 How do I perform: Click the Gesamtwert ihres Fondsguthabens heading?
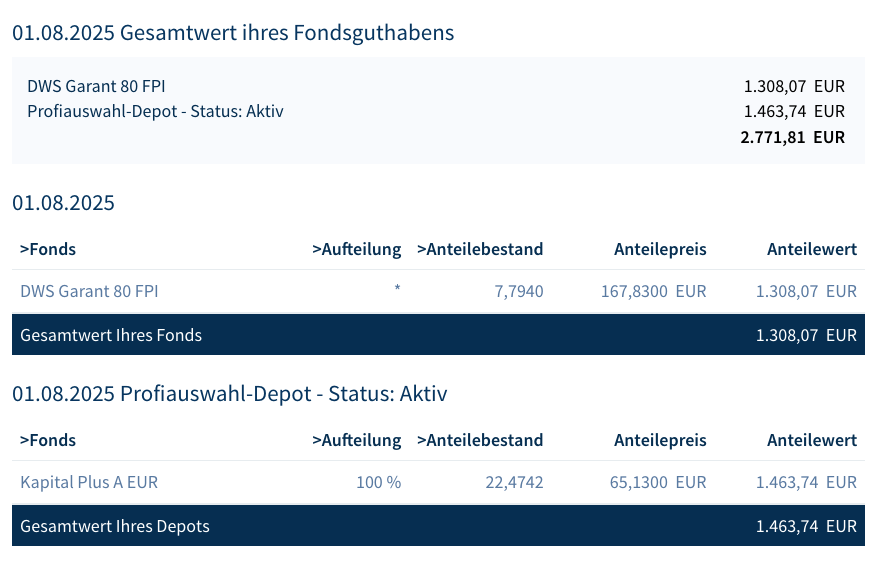point(233,33)
